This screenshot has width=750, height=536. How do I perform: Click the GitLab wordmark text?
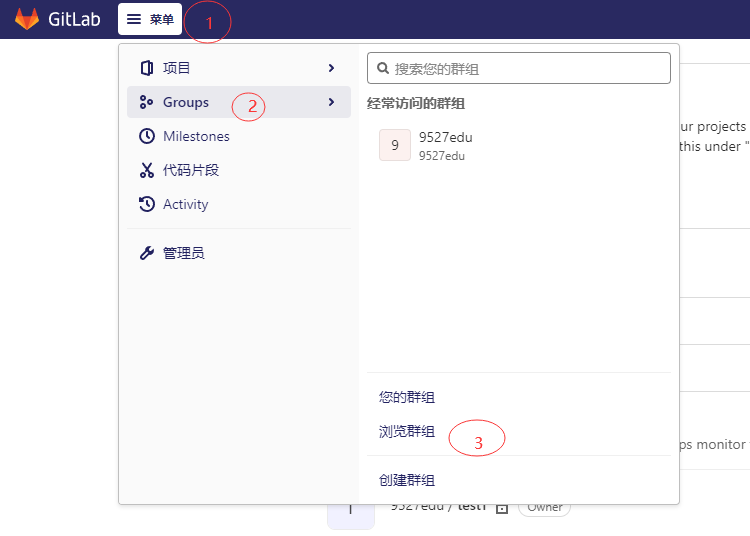(x=74, y=19)
